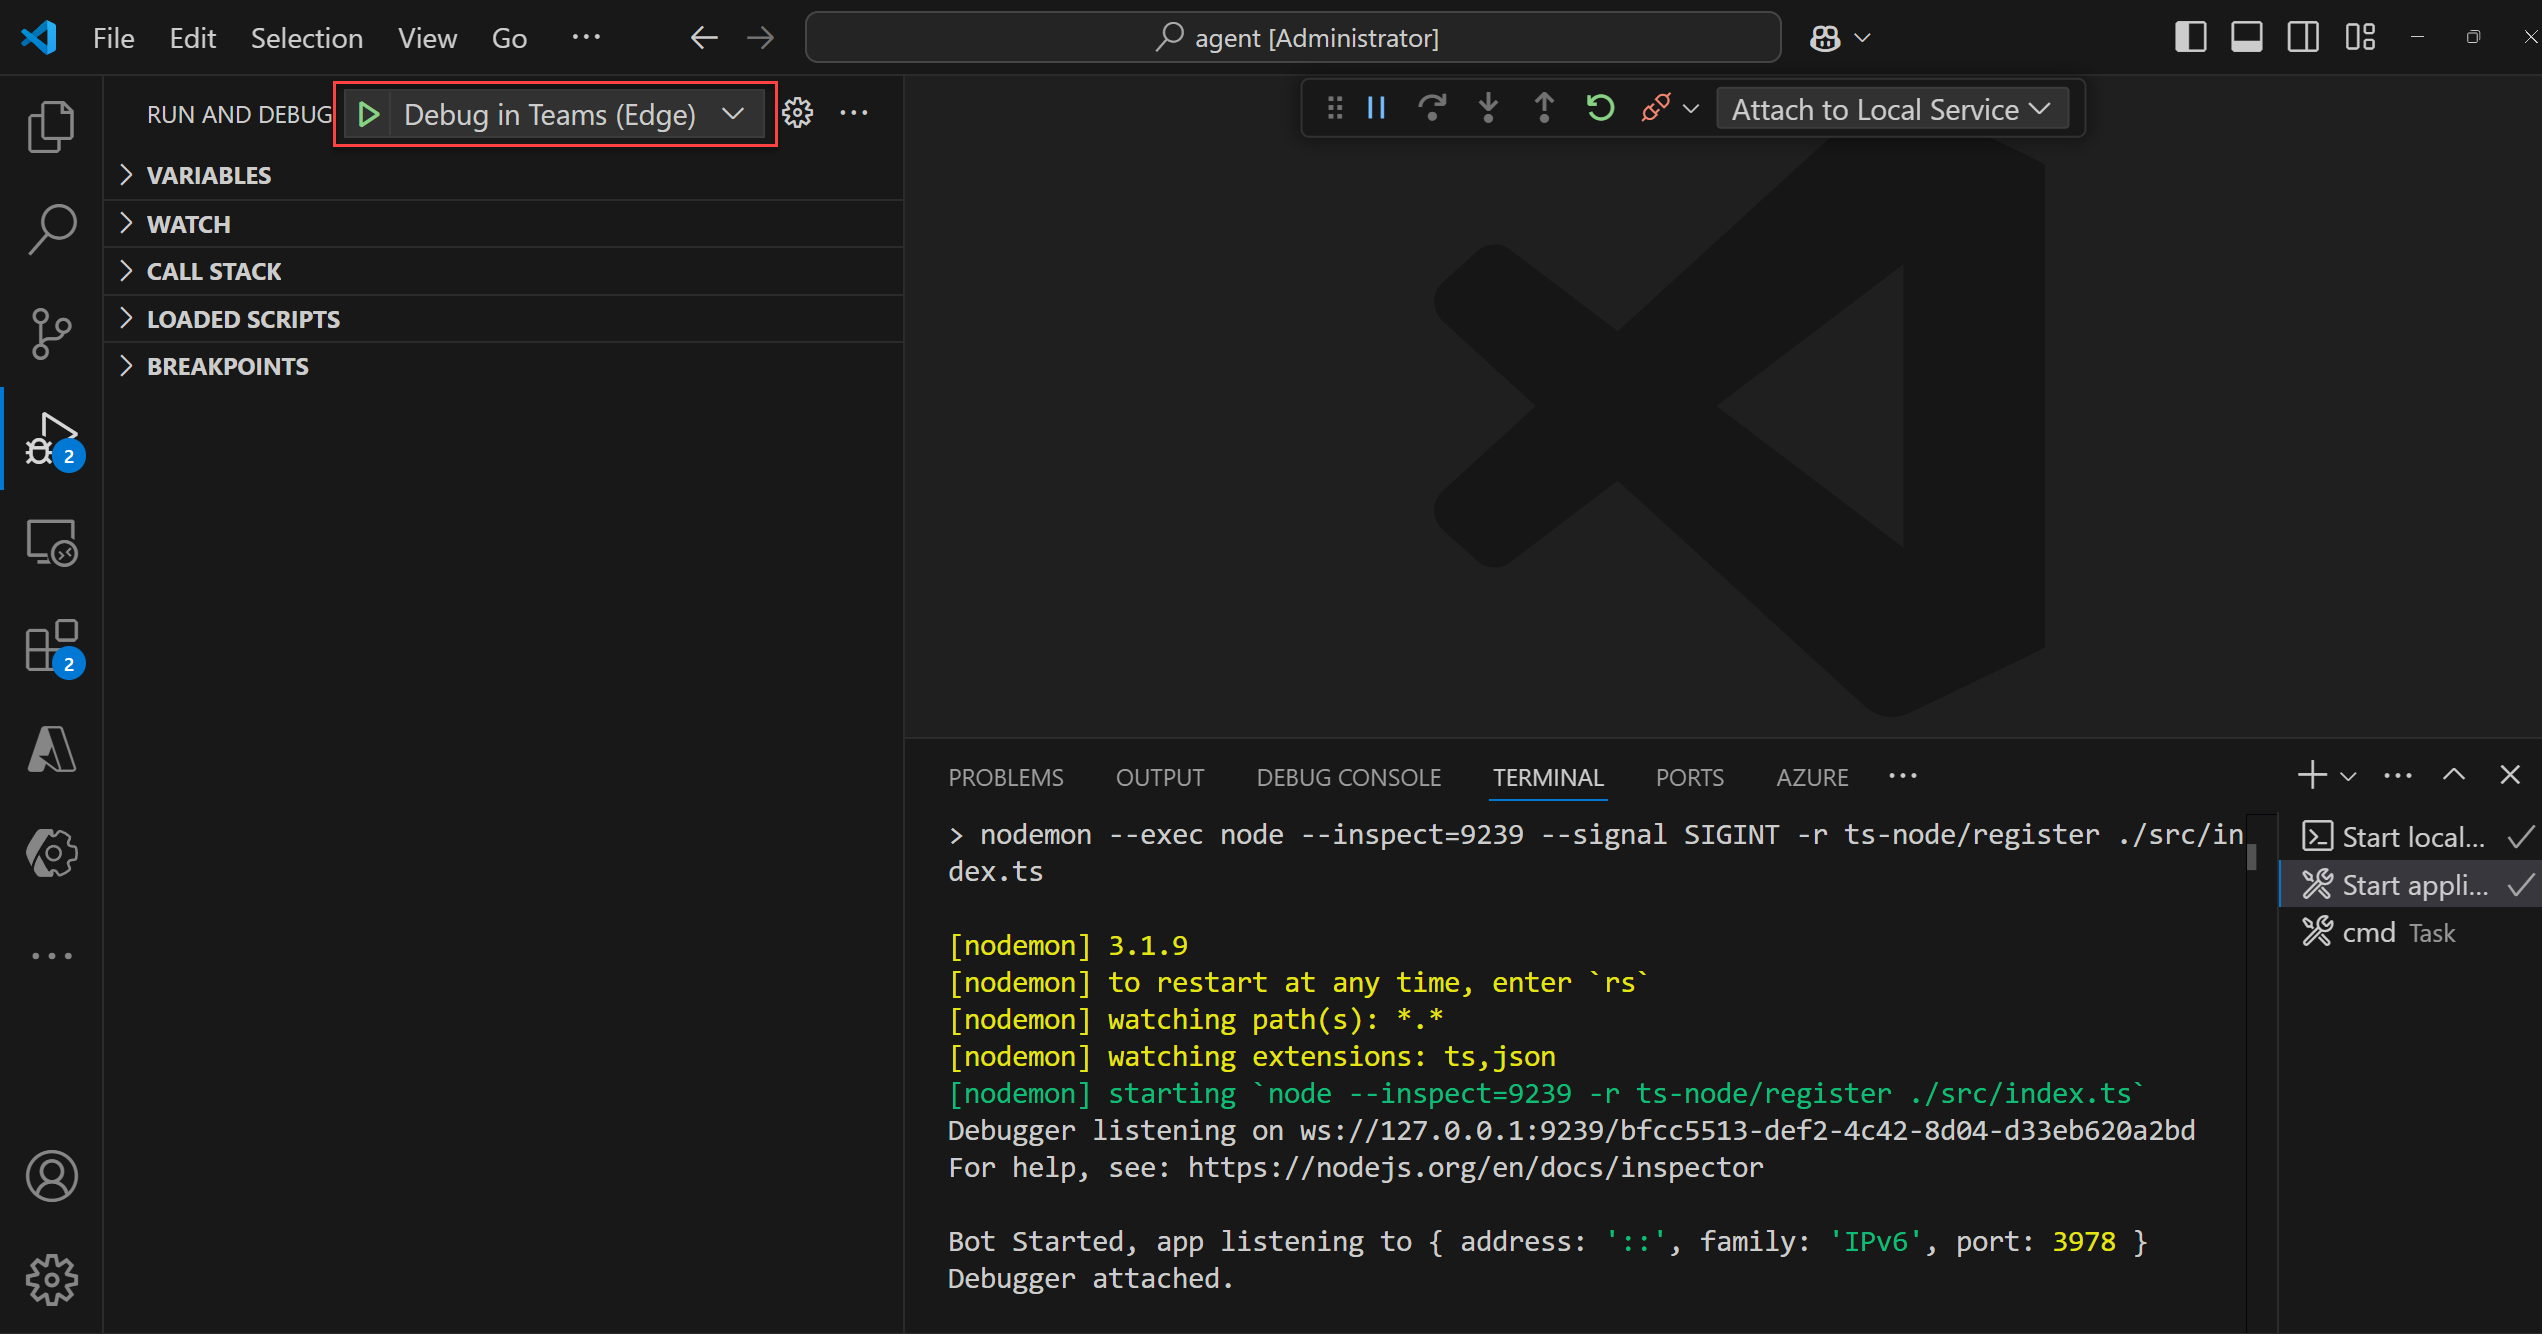The image size is (2542, 1334).
Task: Open the Microsoft 365 Agents Toolkit icon
Action: (x=51, y=853)
